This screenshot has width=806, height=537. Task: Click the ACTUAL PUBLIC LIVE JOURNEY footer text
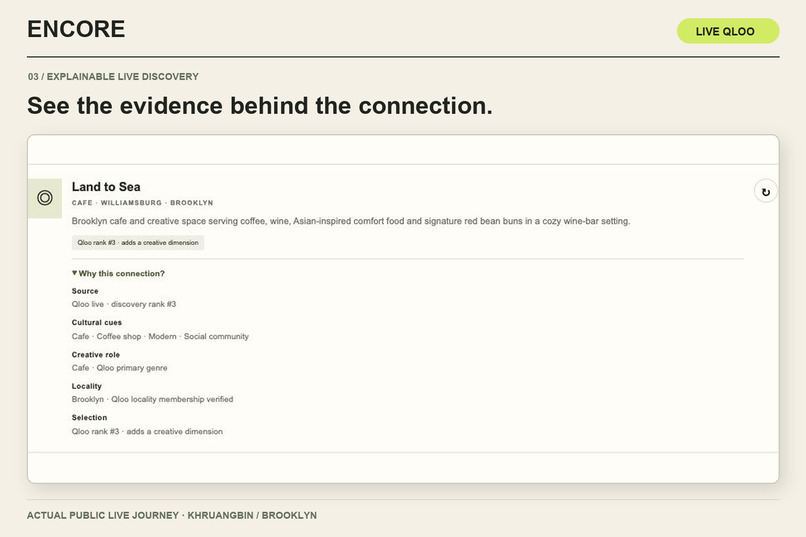click(172, 515)
